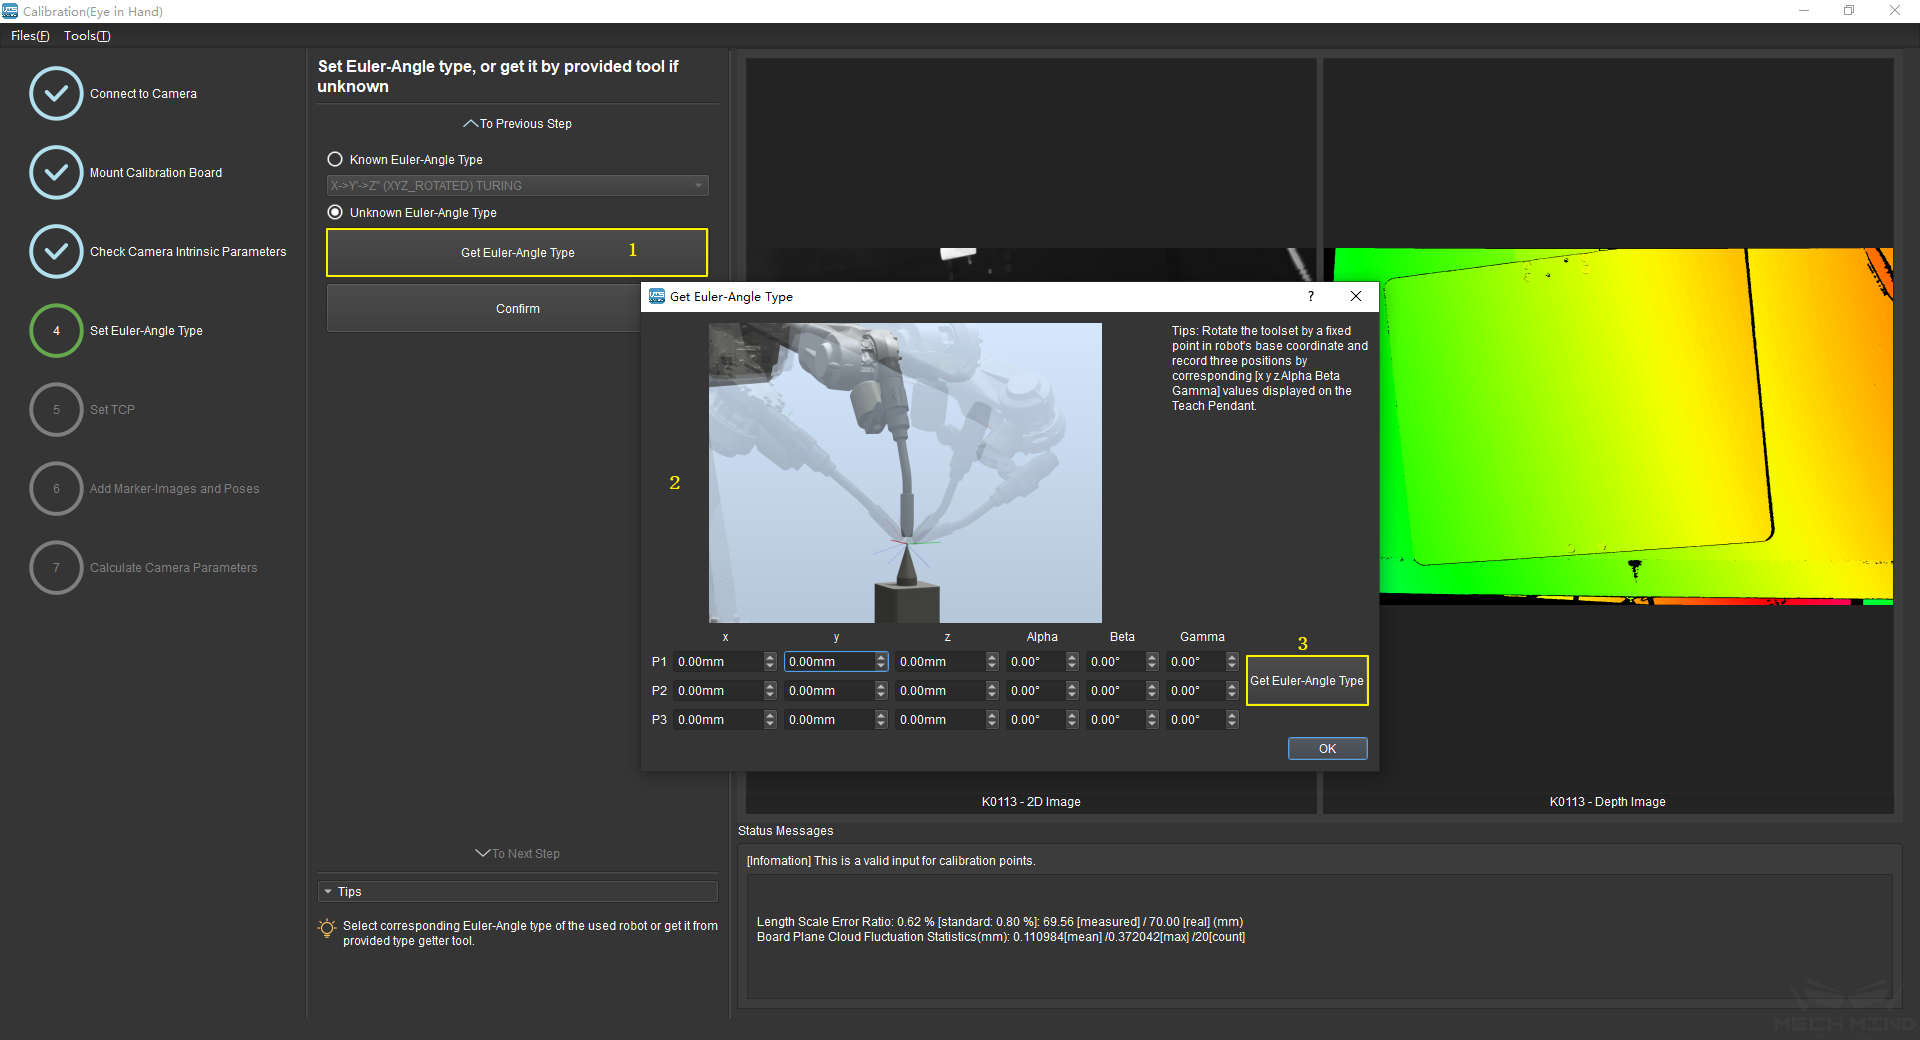Select step 4 Set Euler-Angle Type circle
This screenshot has height=1040, width=1920.
click(x=56, y=331)
